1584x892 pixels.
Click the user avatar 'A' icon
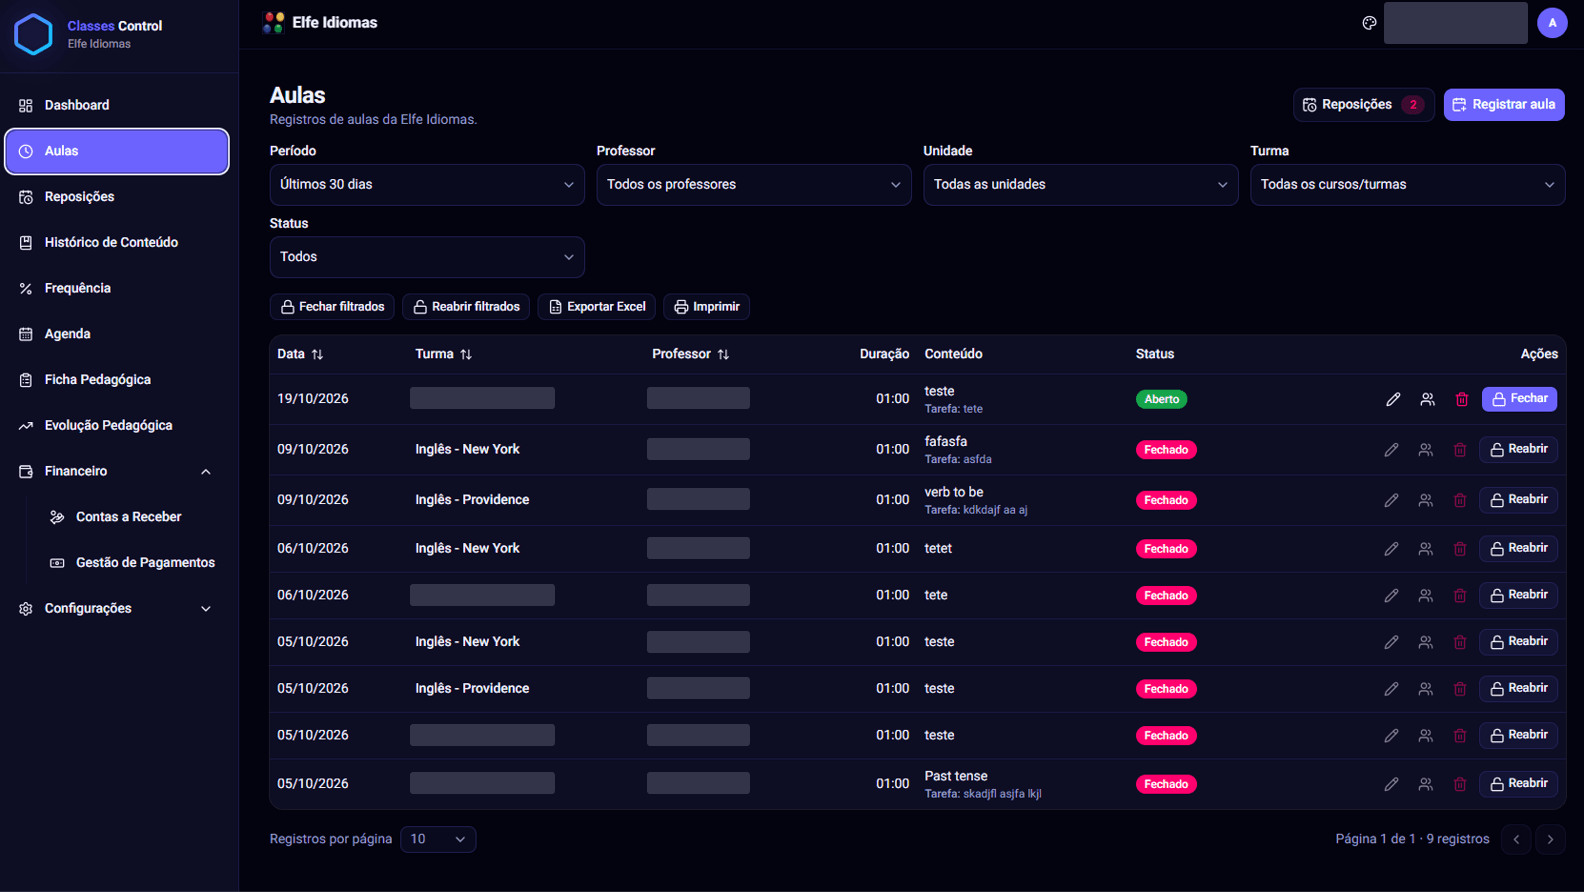1552,23
